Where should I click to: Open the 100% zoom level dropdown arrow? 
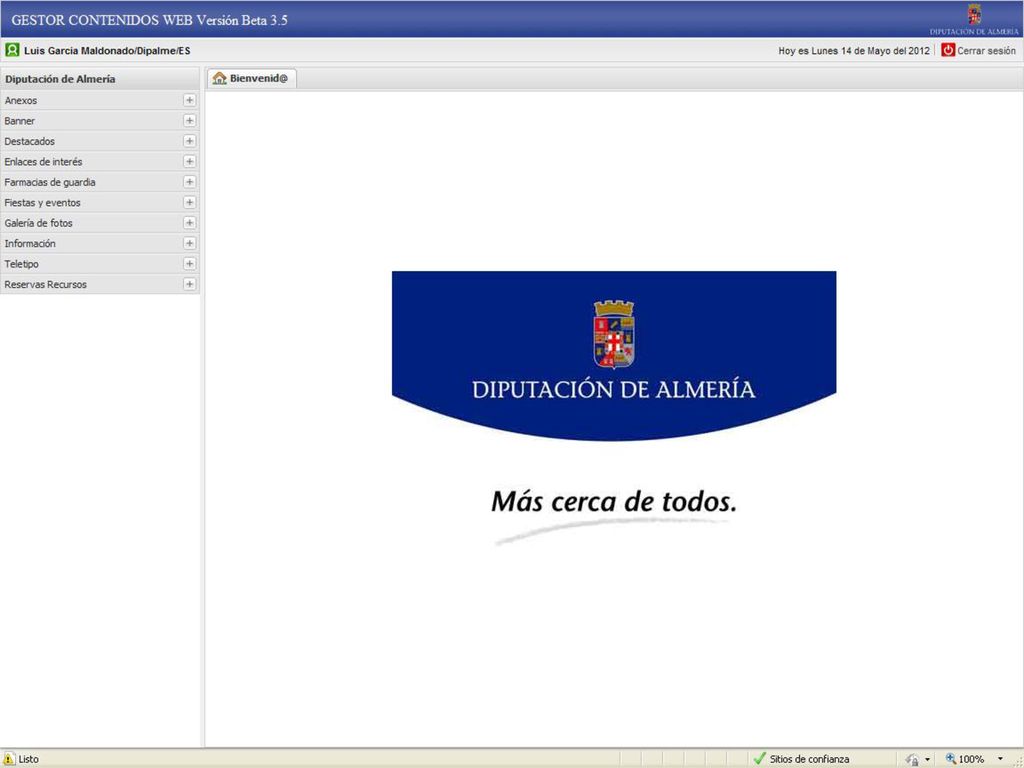tap(1000, 759)
